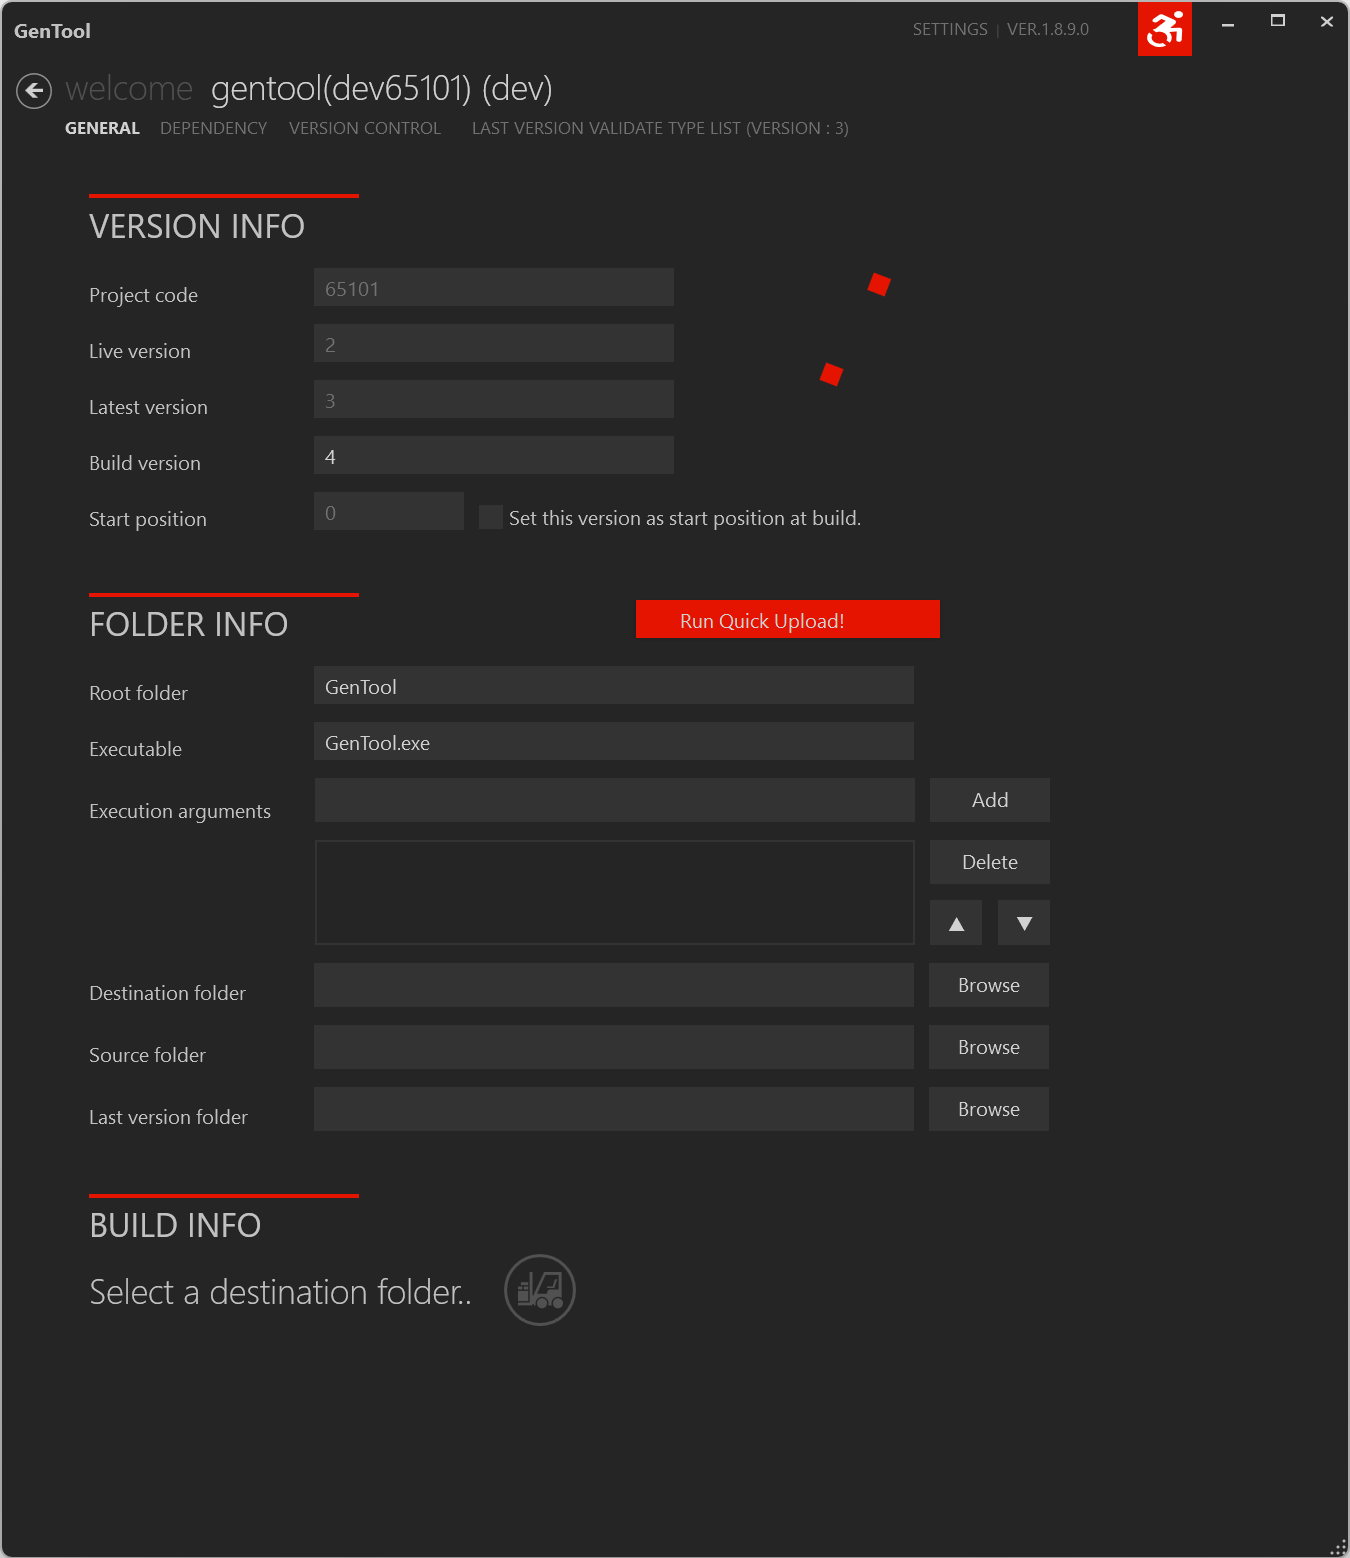
Task: Browse for the Last version folder
Action: pos(989,1109)
